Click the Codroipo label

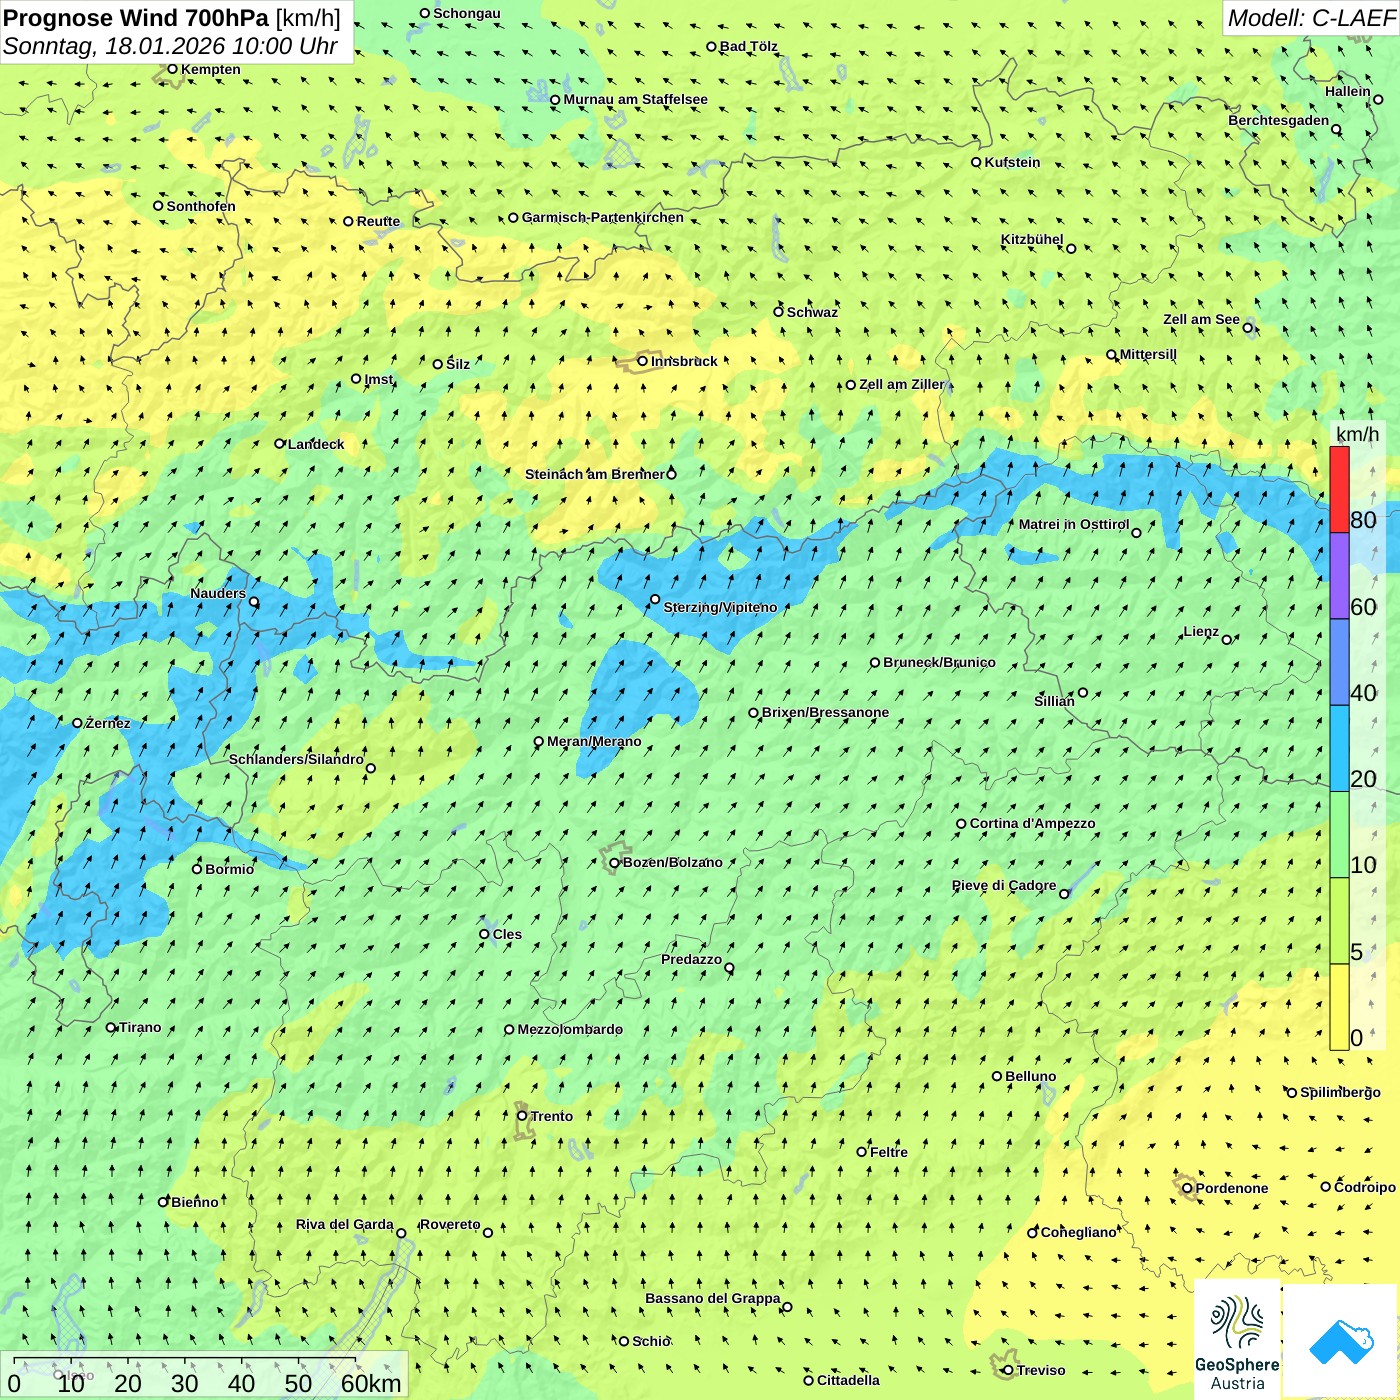pyautogui.click(x=1365, y=1187)
